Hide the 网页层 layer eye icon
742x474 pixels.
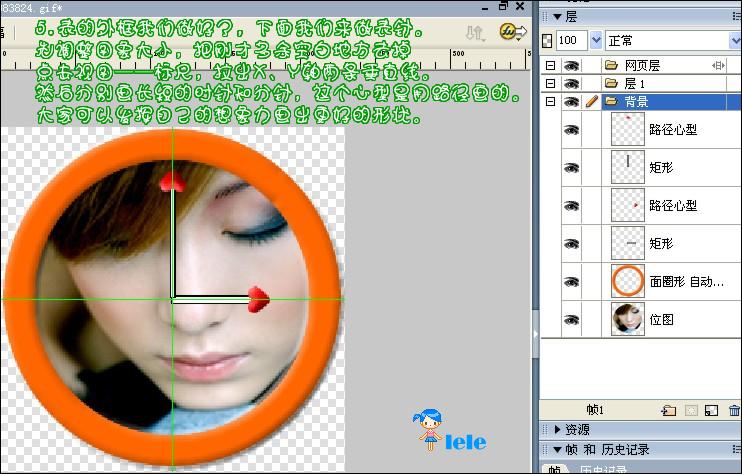click(x=571, y=65)
